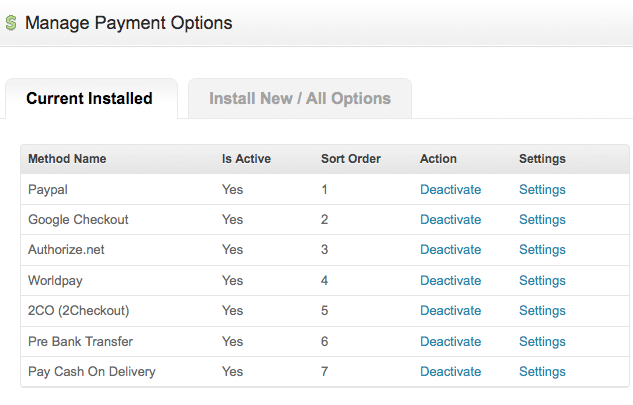Image resolution: width=633 pixels, height=405 pixels.
Task: Deactivate the Worldpay method
Action: (451, 280)
